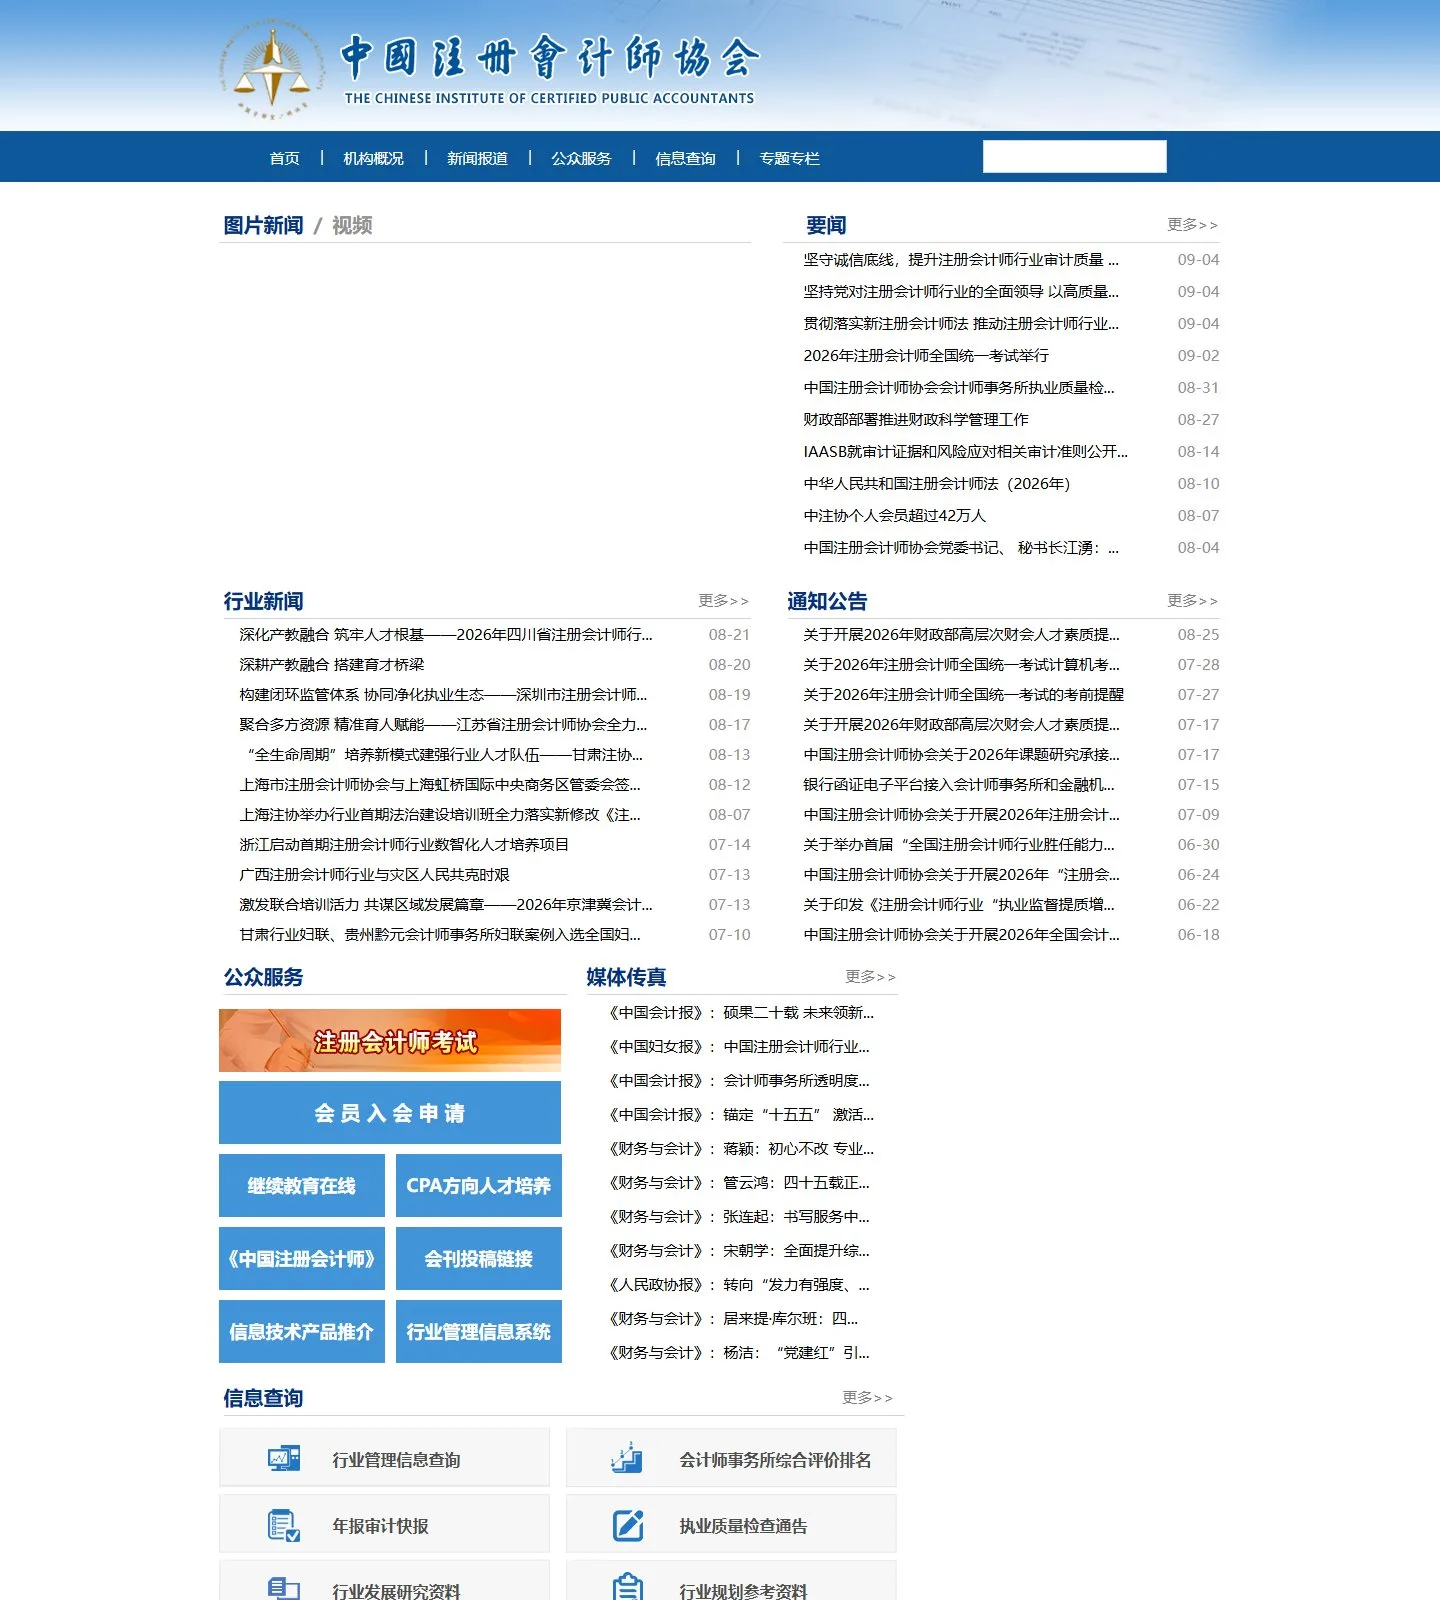Click the 行业规划参考资料 clipboard icon
This screenshot has height=1600, width=1440.
627,1587
